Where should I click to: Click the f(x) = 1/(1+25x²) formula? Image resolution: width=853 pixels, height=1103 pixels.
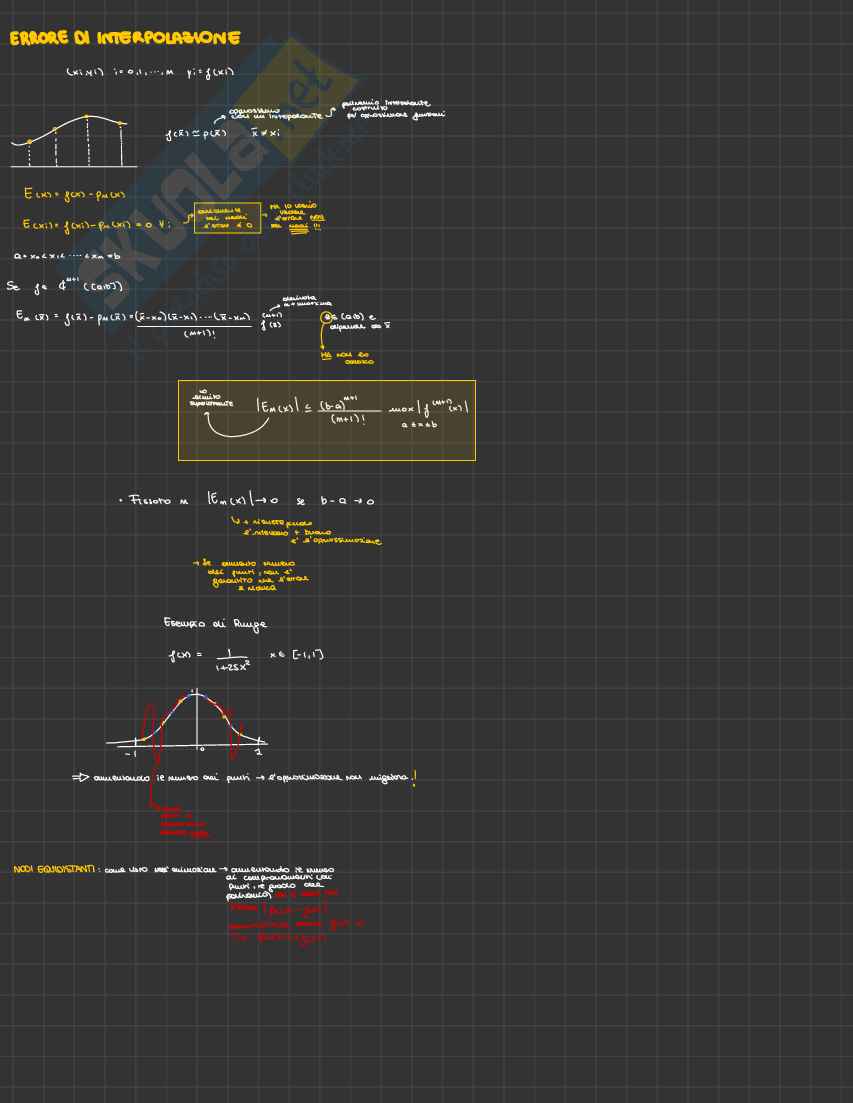(211, 658)
